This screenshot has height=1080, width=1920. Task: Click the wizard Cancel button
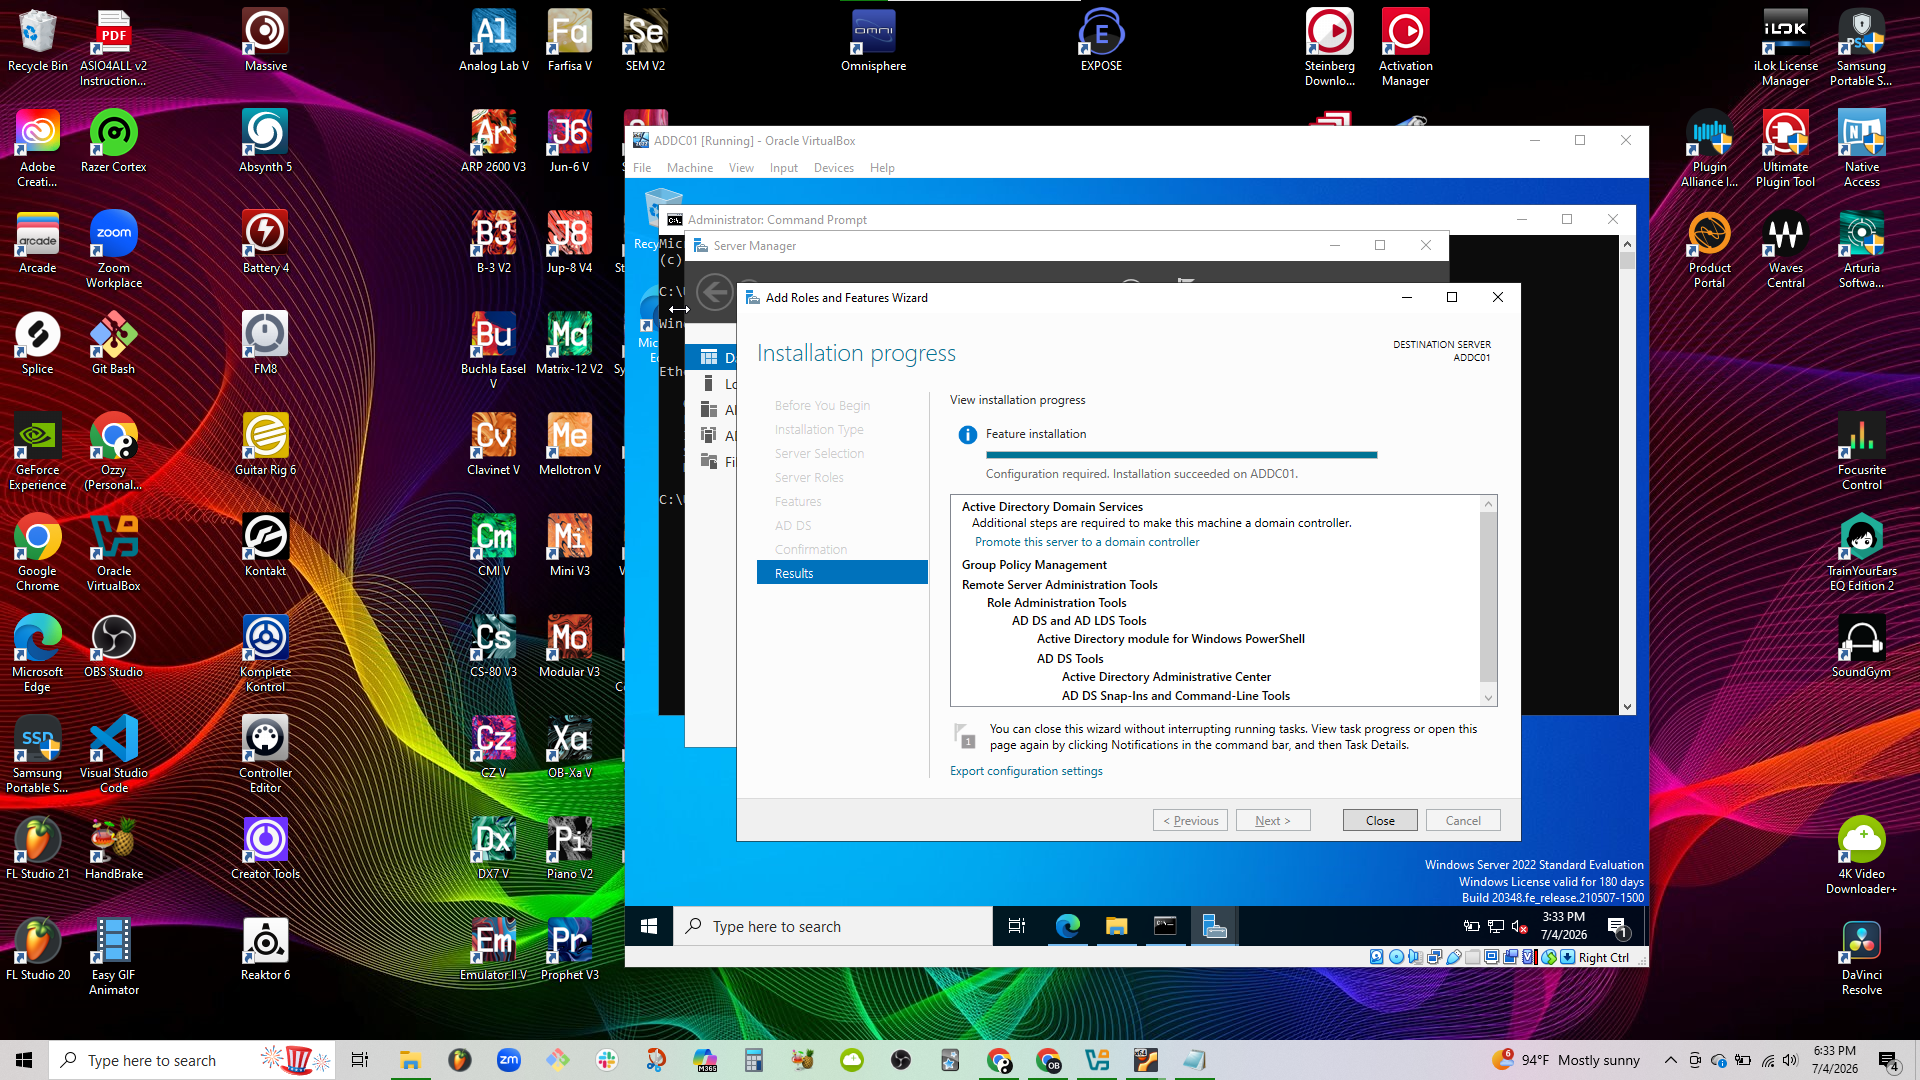click(x=1463, y=821)
